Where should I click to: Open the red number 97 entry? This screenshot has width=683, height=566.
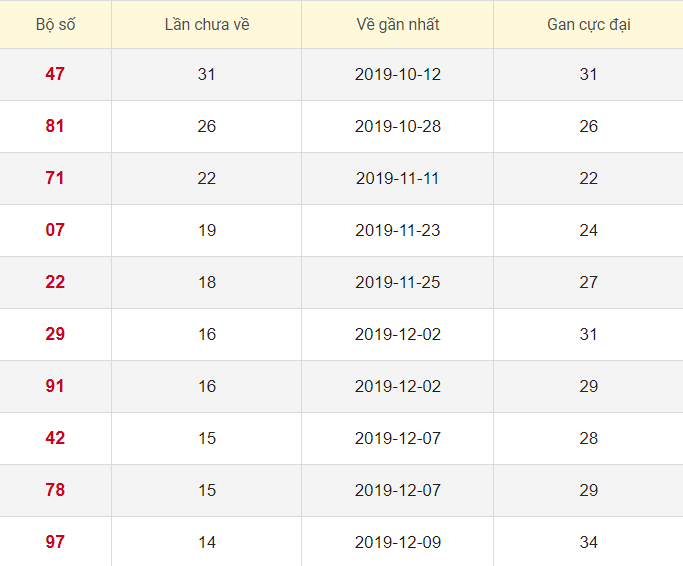tap(55, 542)
